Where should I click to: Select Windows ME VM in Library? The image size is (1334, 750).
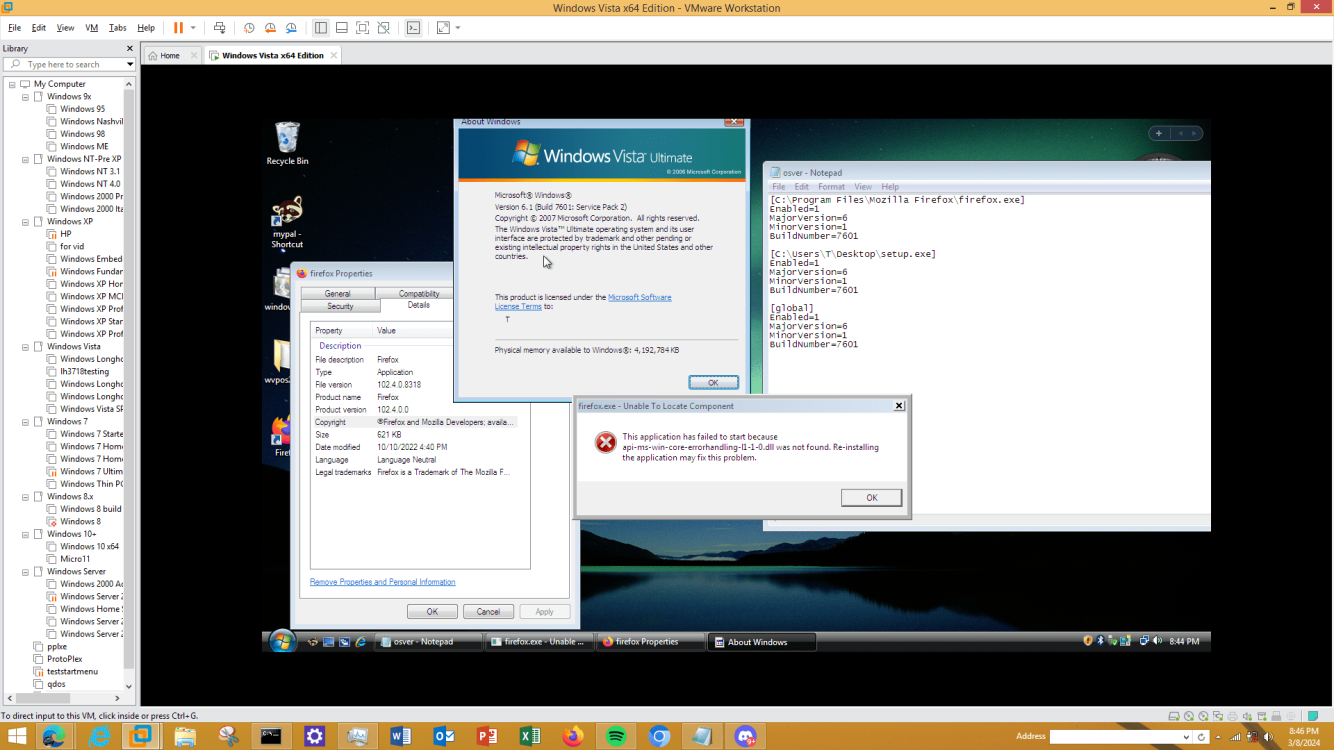pos(84,146)
